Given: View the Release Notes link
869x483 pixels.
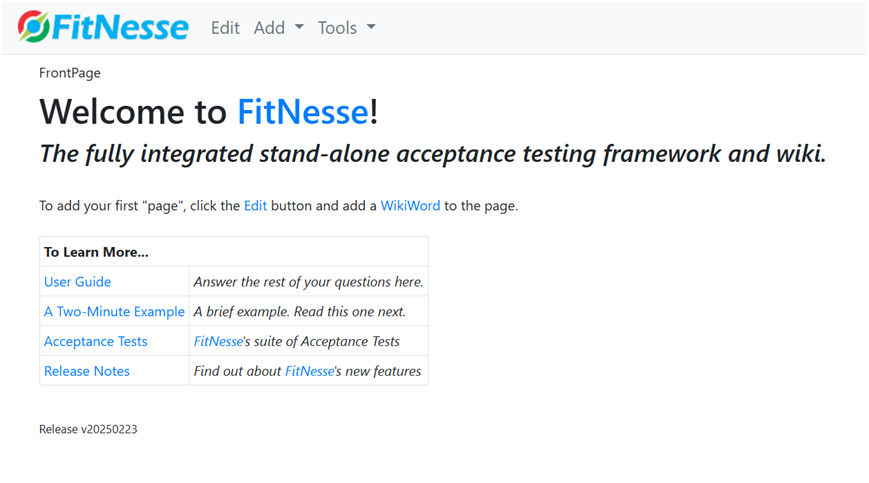Looking at the screenshot, I should 87,371.
